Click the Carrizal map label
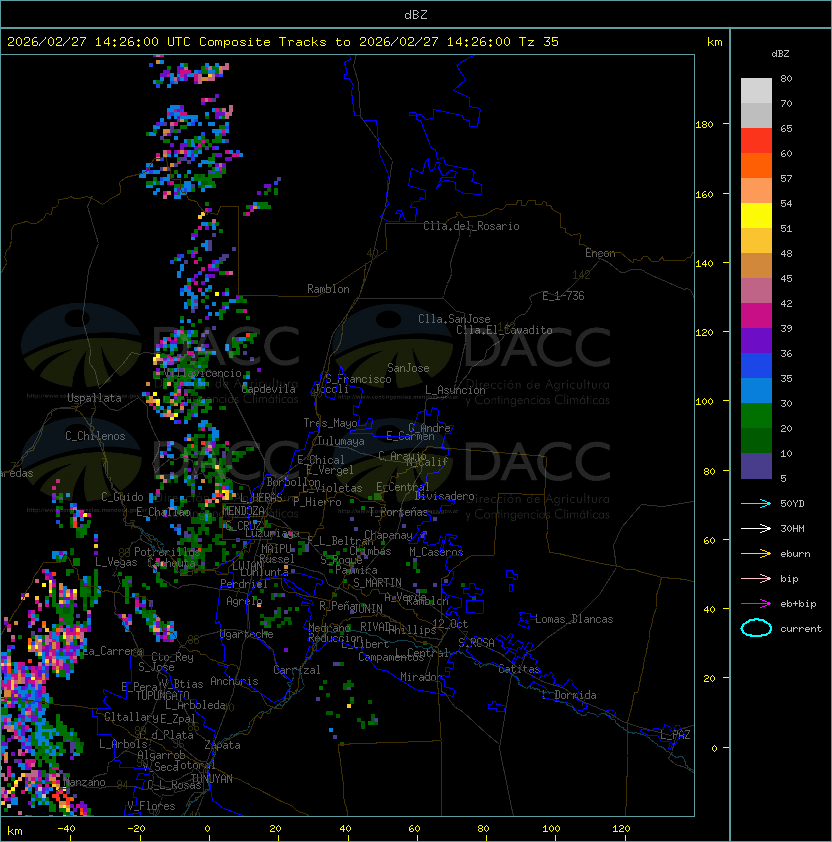The image size is (832, 842). point(296,670)
